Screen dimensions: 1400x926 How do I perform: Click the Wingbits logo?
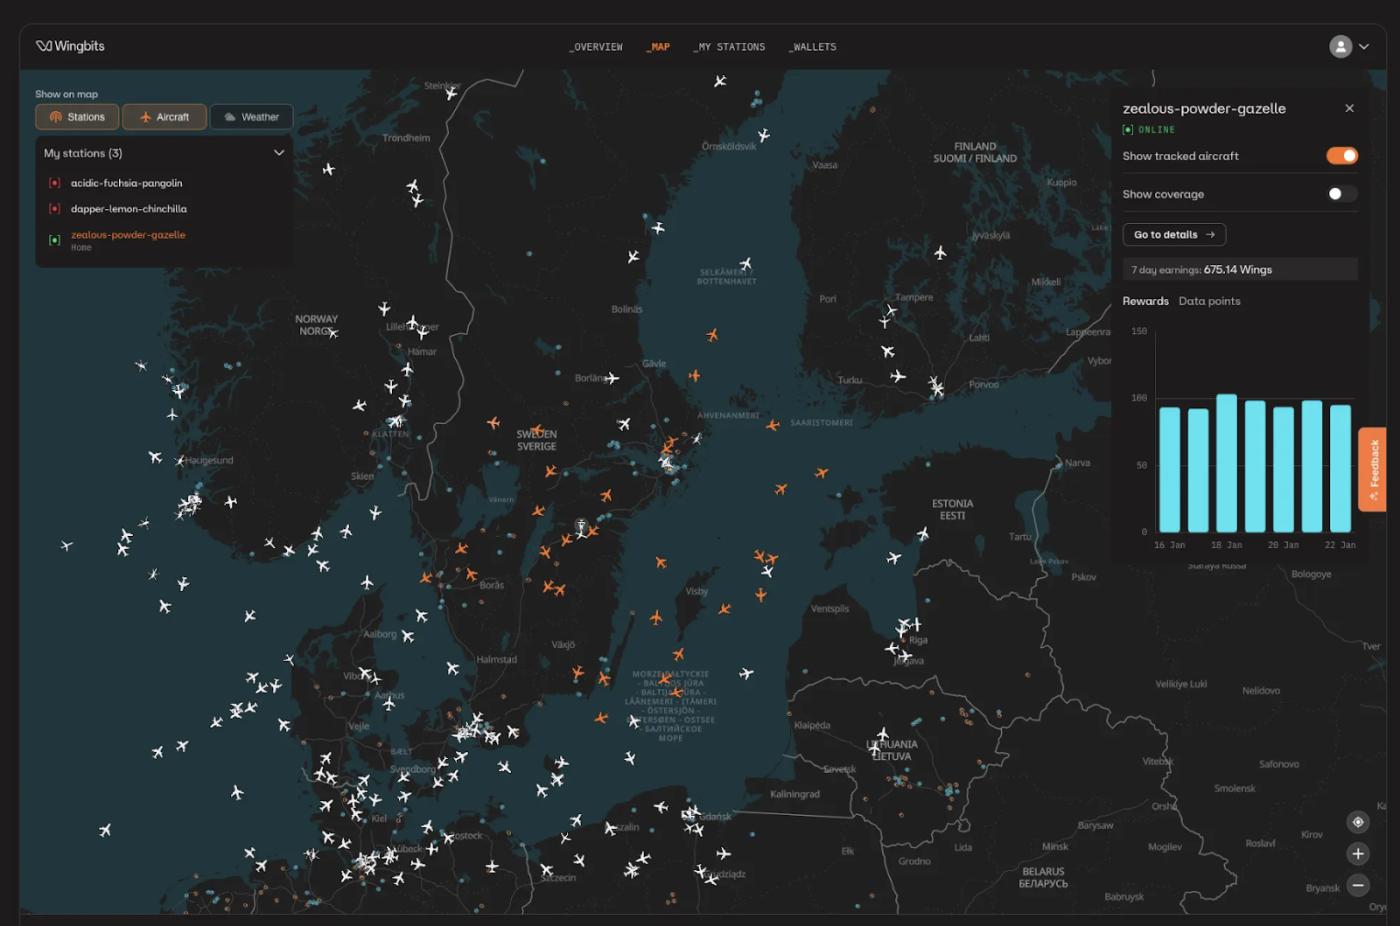(x=68, y=46)
